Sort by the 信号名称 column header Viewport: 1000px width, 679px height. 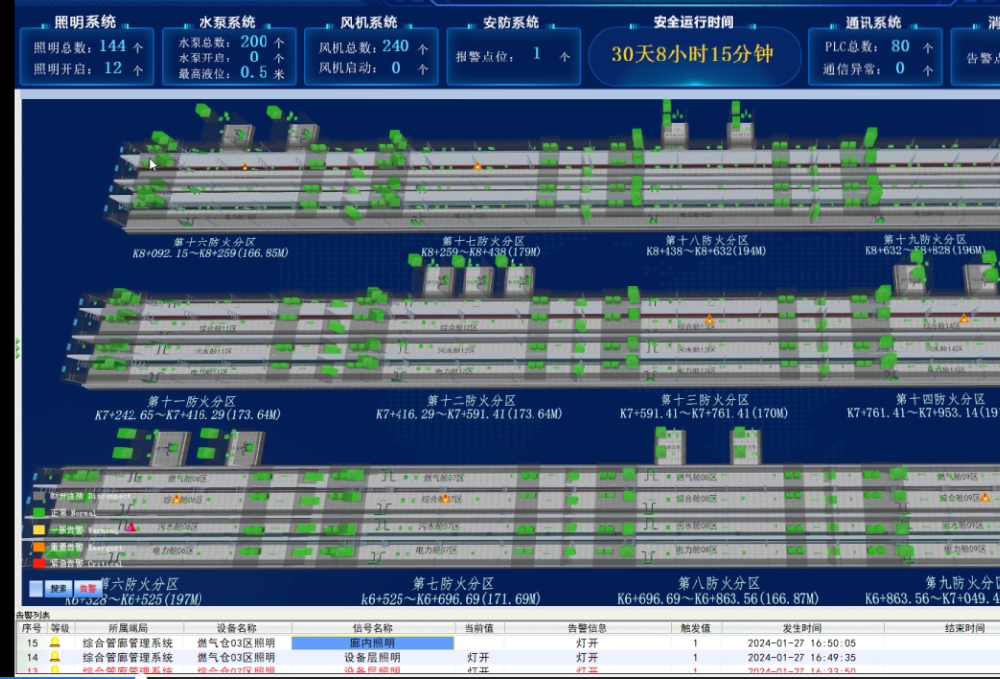point(373,628)
